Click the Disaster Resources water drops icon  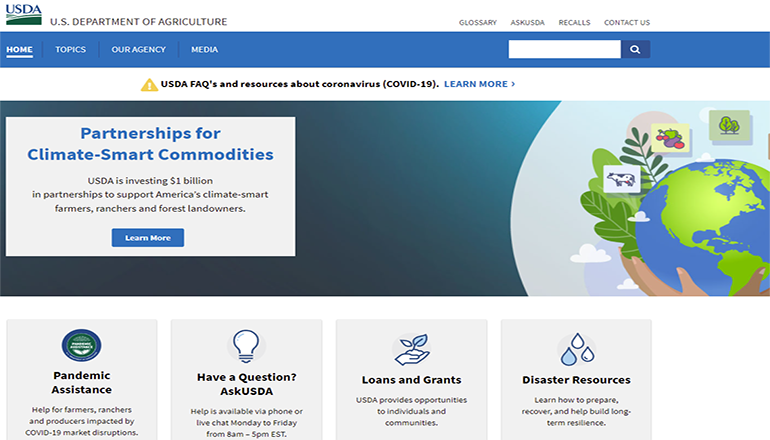tap(577, 349)
